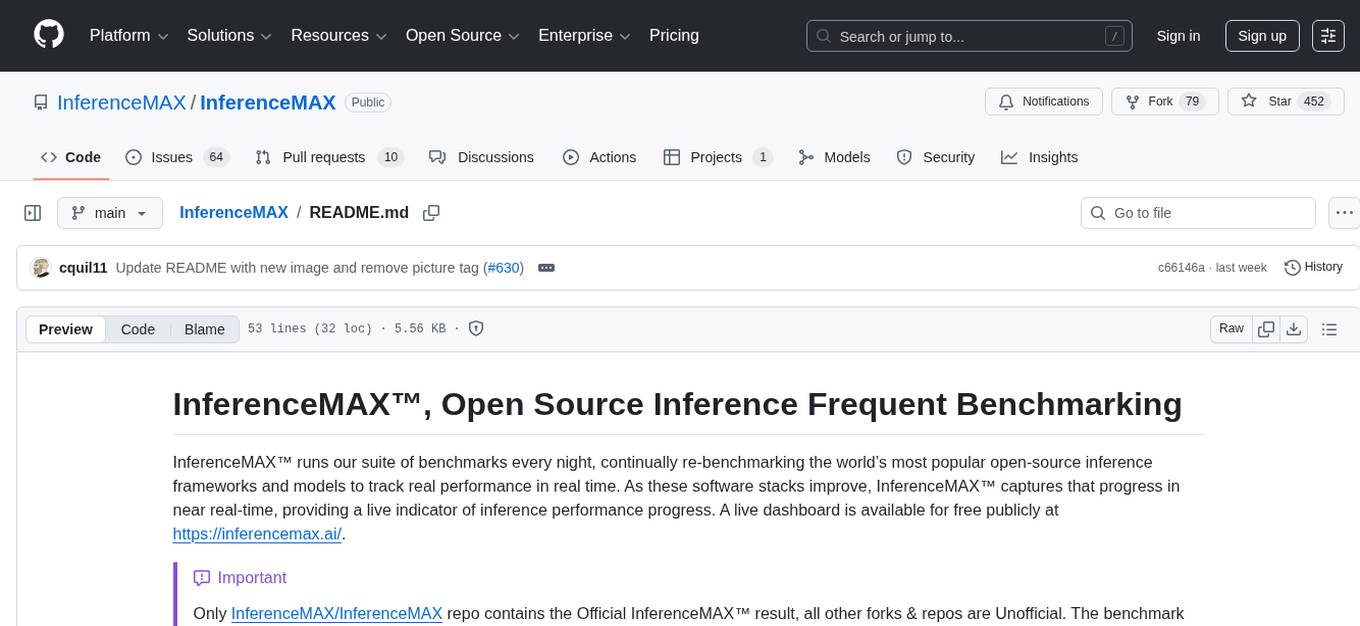This screenshot has width=1360, height=626.
Task: Download the raw file
Action: tap(1293, 329)
